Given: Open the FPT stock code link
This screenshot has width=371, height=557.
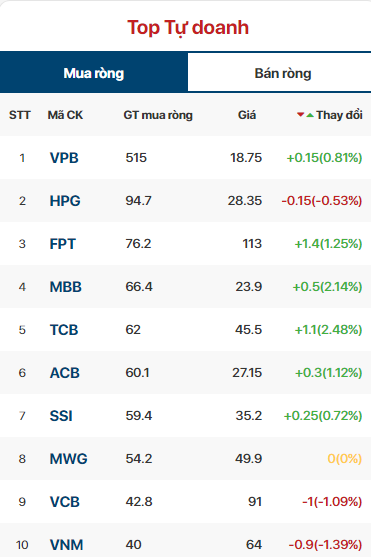Looking at the screenshot, I should coord(63,244).
